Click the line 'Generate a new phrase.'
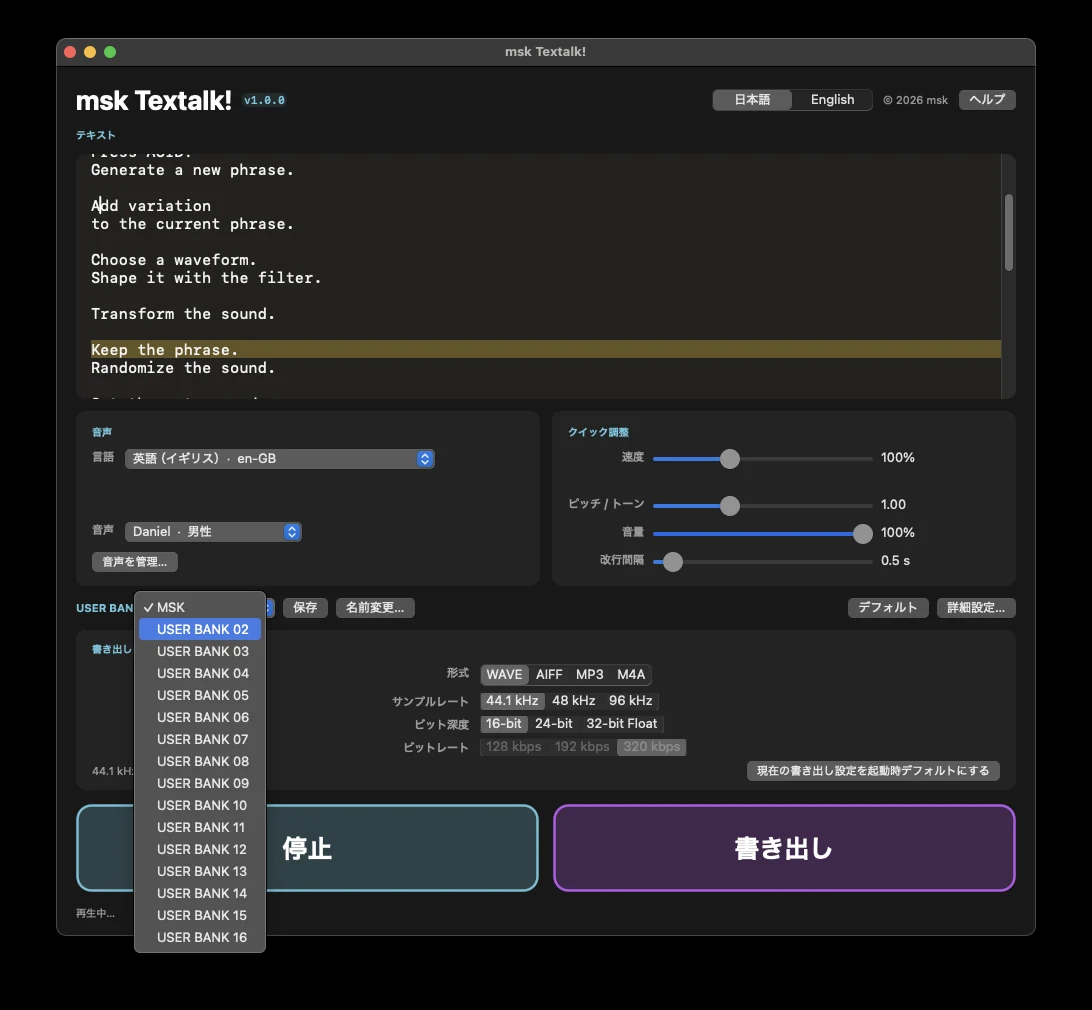The height and width of the screenshot is (1010, 1092). 192,170
